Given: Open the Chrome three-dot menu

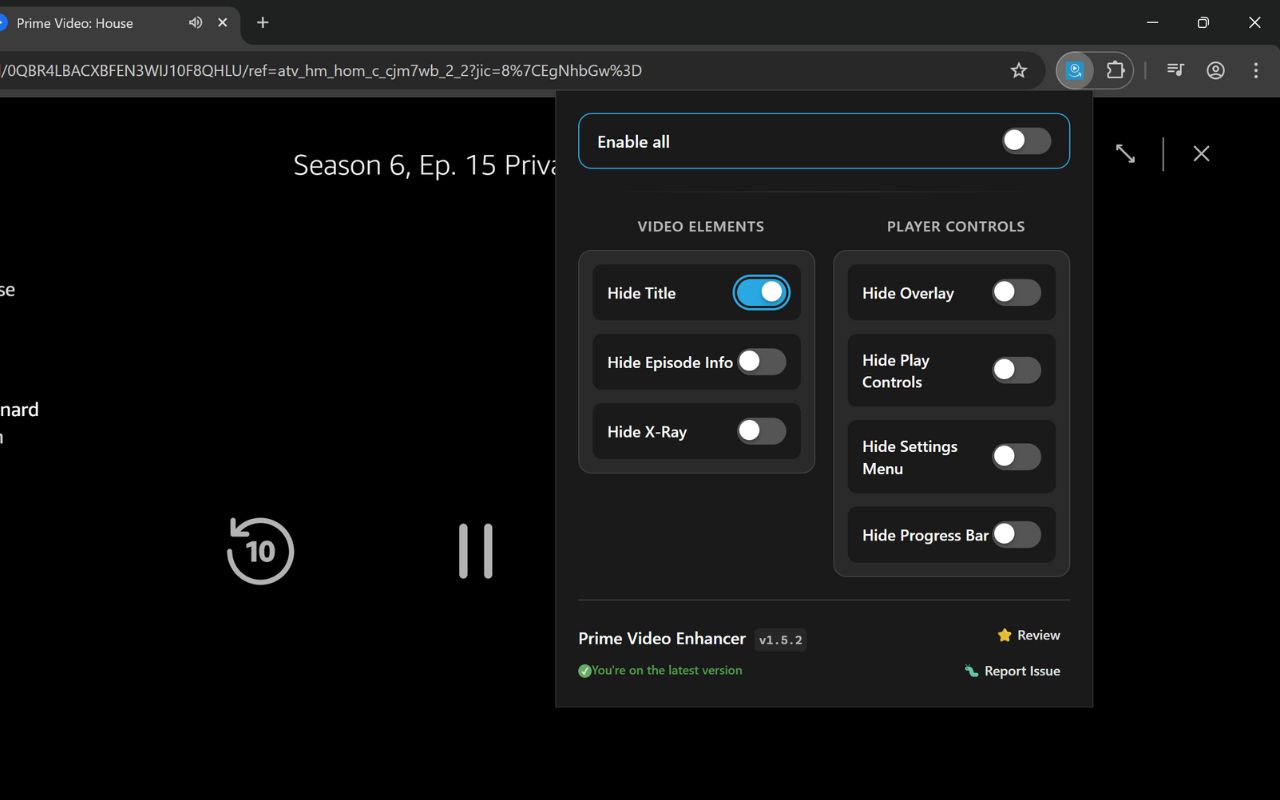Looking at the screenshot, I should tap(1256, 70).
